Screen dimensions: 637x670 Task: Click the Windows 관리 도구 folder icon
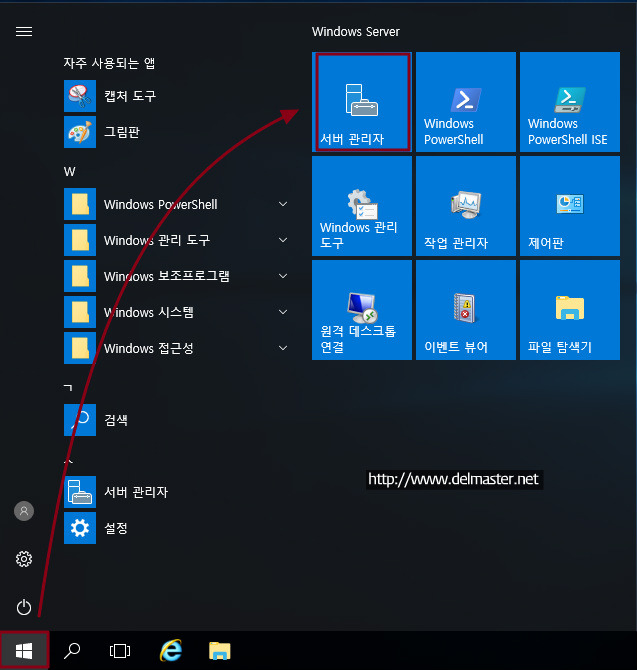[x=80, y=240]
